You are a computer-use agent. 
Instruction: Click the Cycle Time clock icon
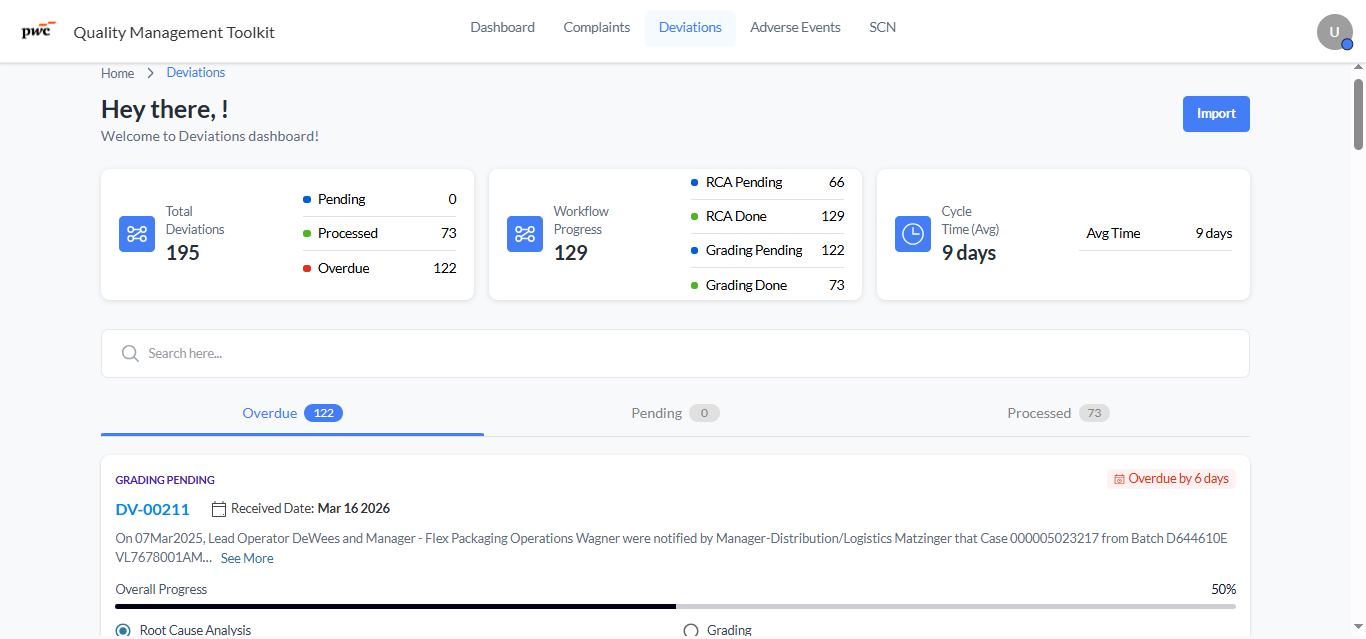point(913,234)
